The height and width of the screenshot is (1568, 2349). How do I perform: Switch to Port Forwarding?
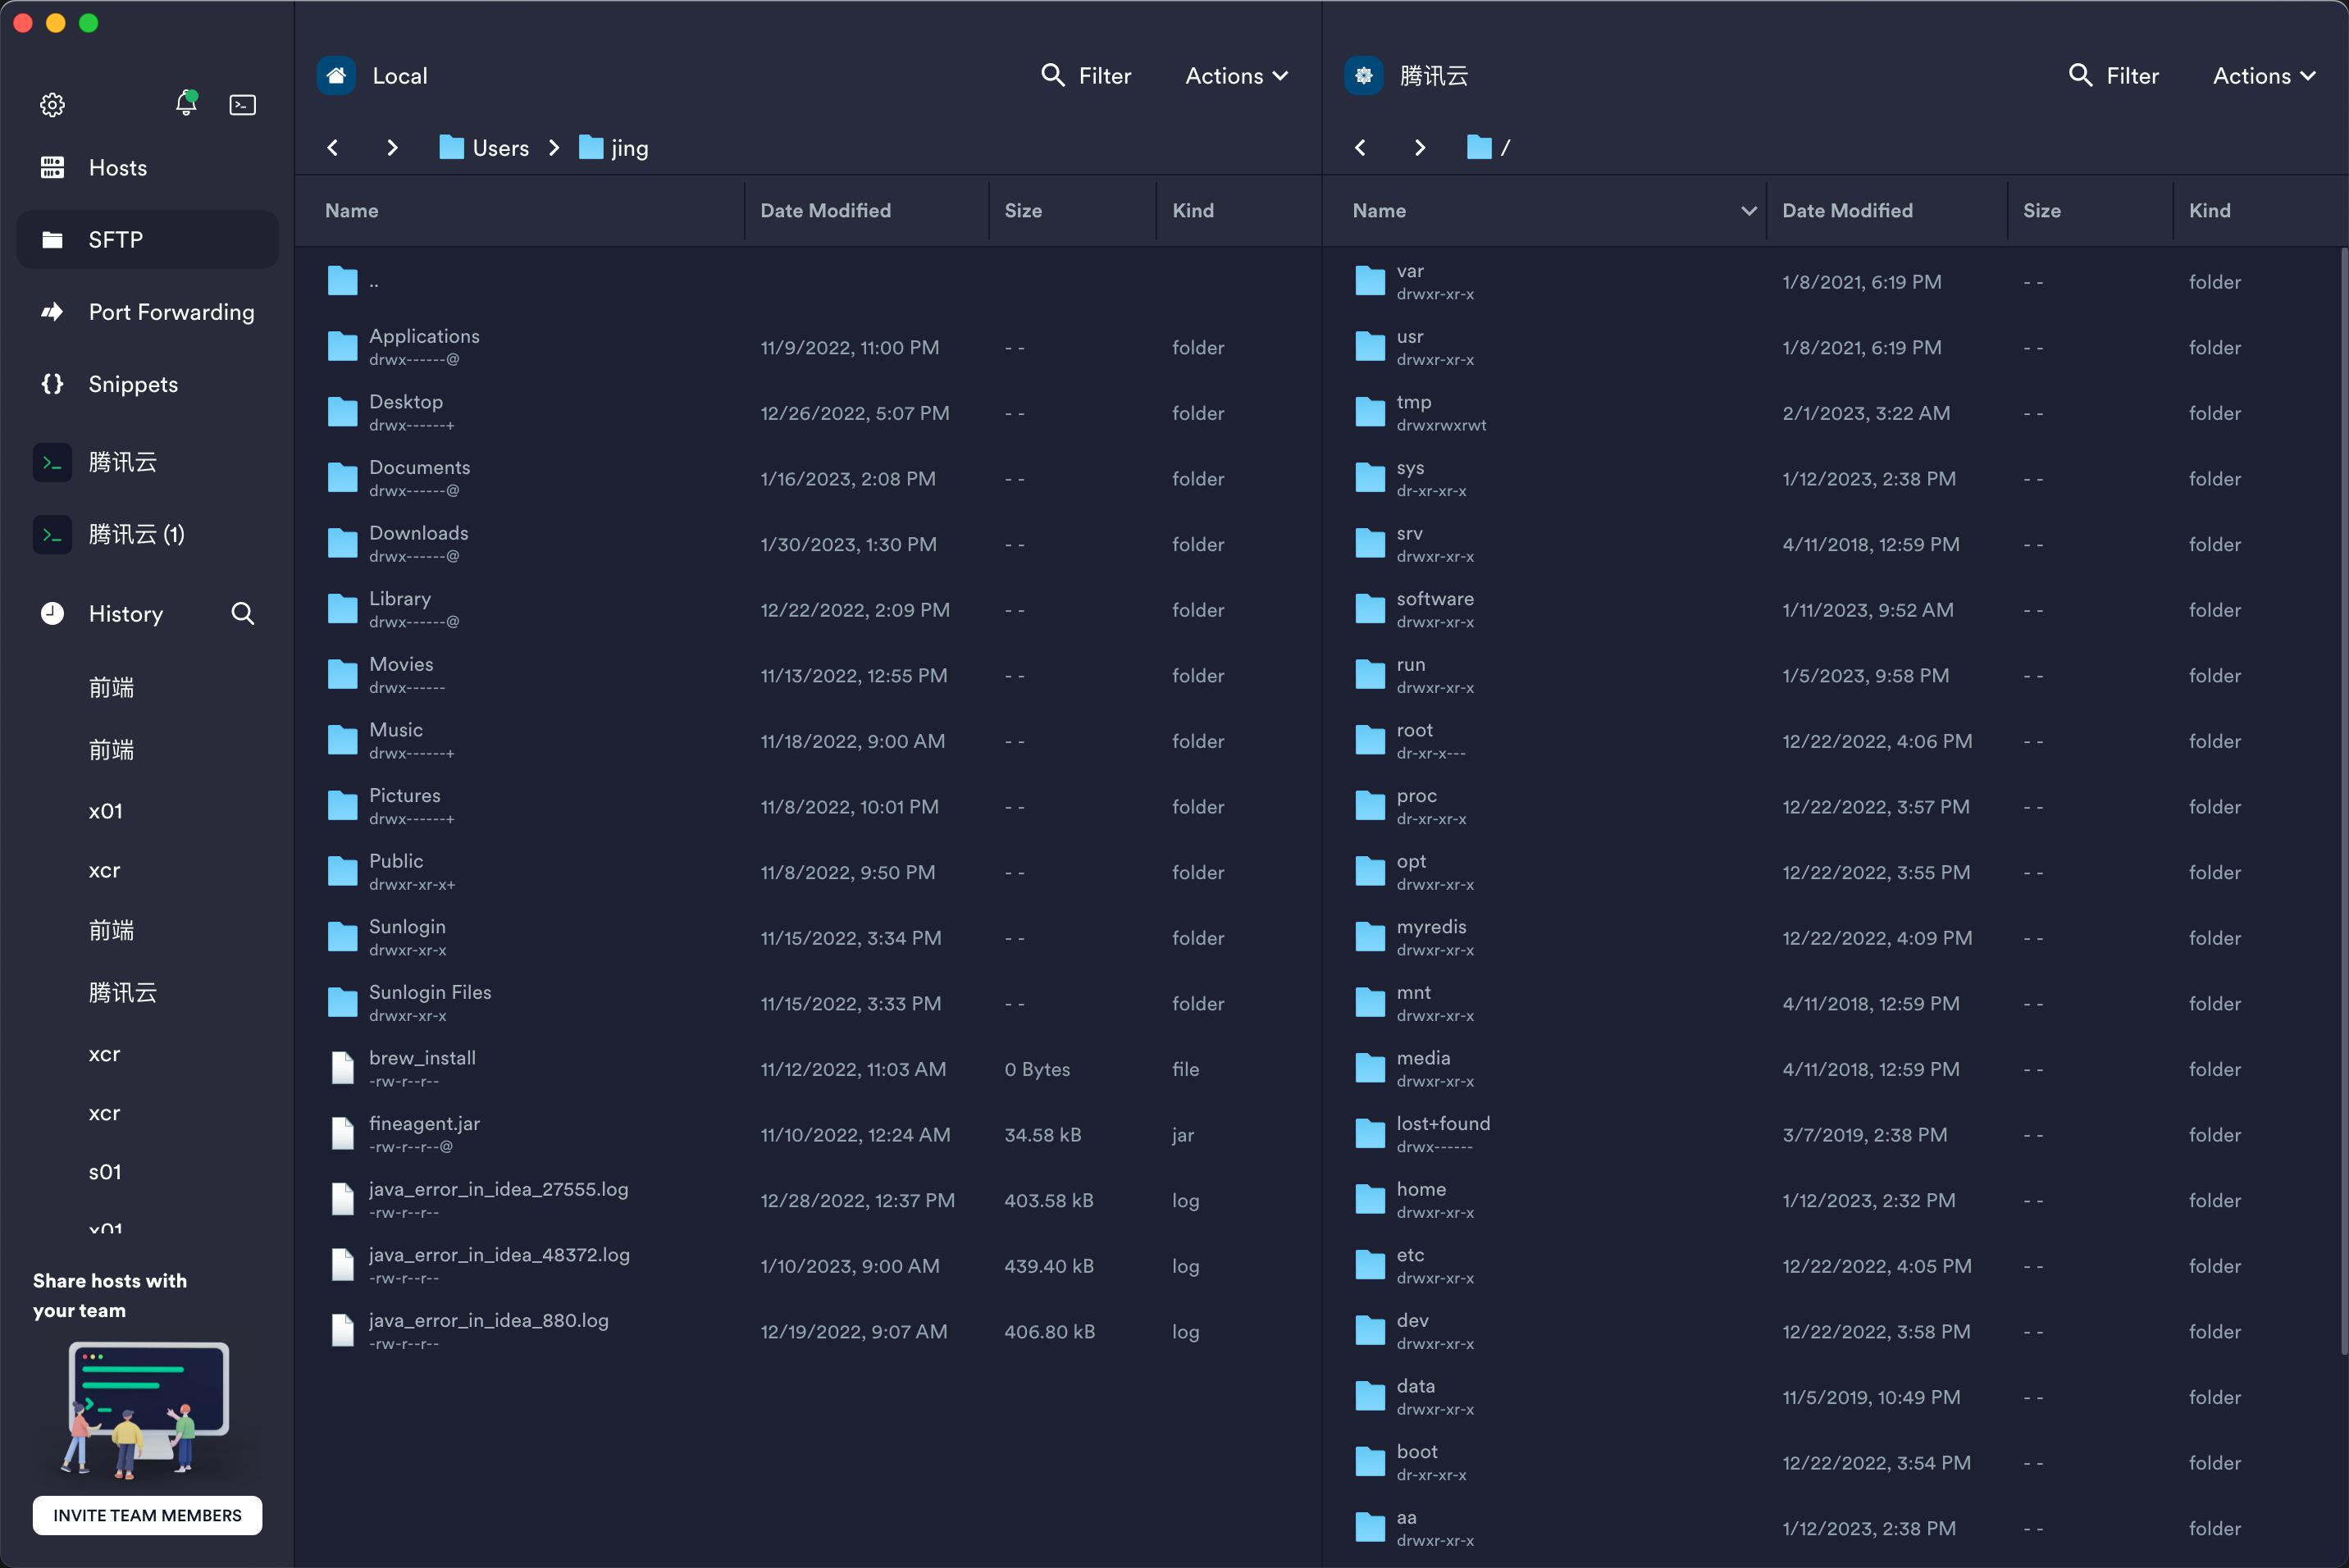point(171,312)
